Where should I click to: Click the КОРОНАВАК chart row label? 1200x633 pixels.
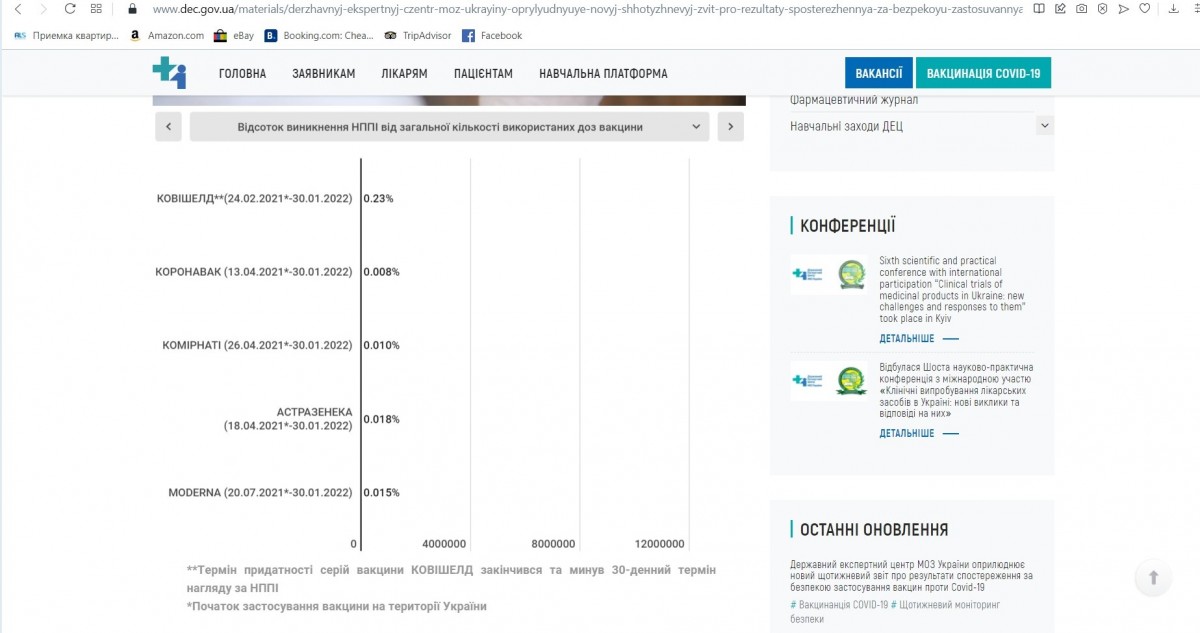pos(253,271)
